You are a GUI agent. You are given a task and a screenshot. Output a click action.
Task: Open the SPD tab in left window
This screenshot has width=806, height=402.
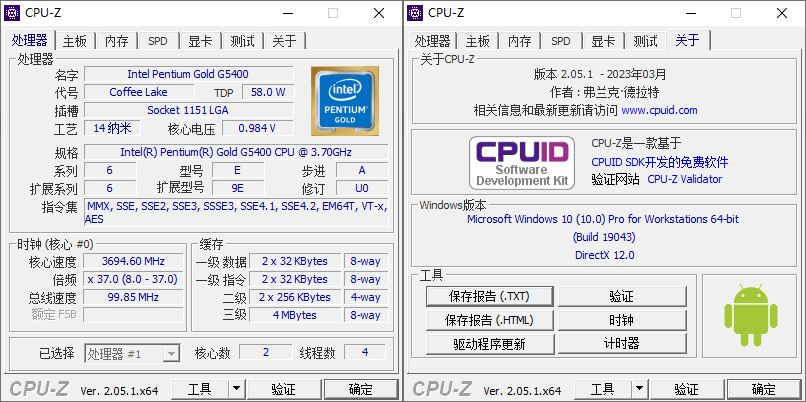[158, 41]
